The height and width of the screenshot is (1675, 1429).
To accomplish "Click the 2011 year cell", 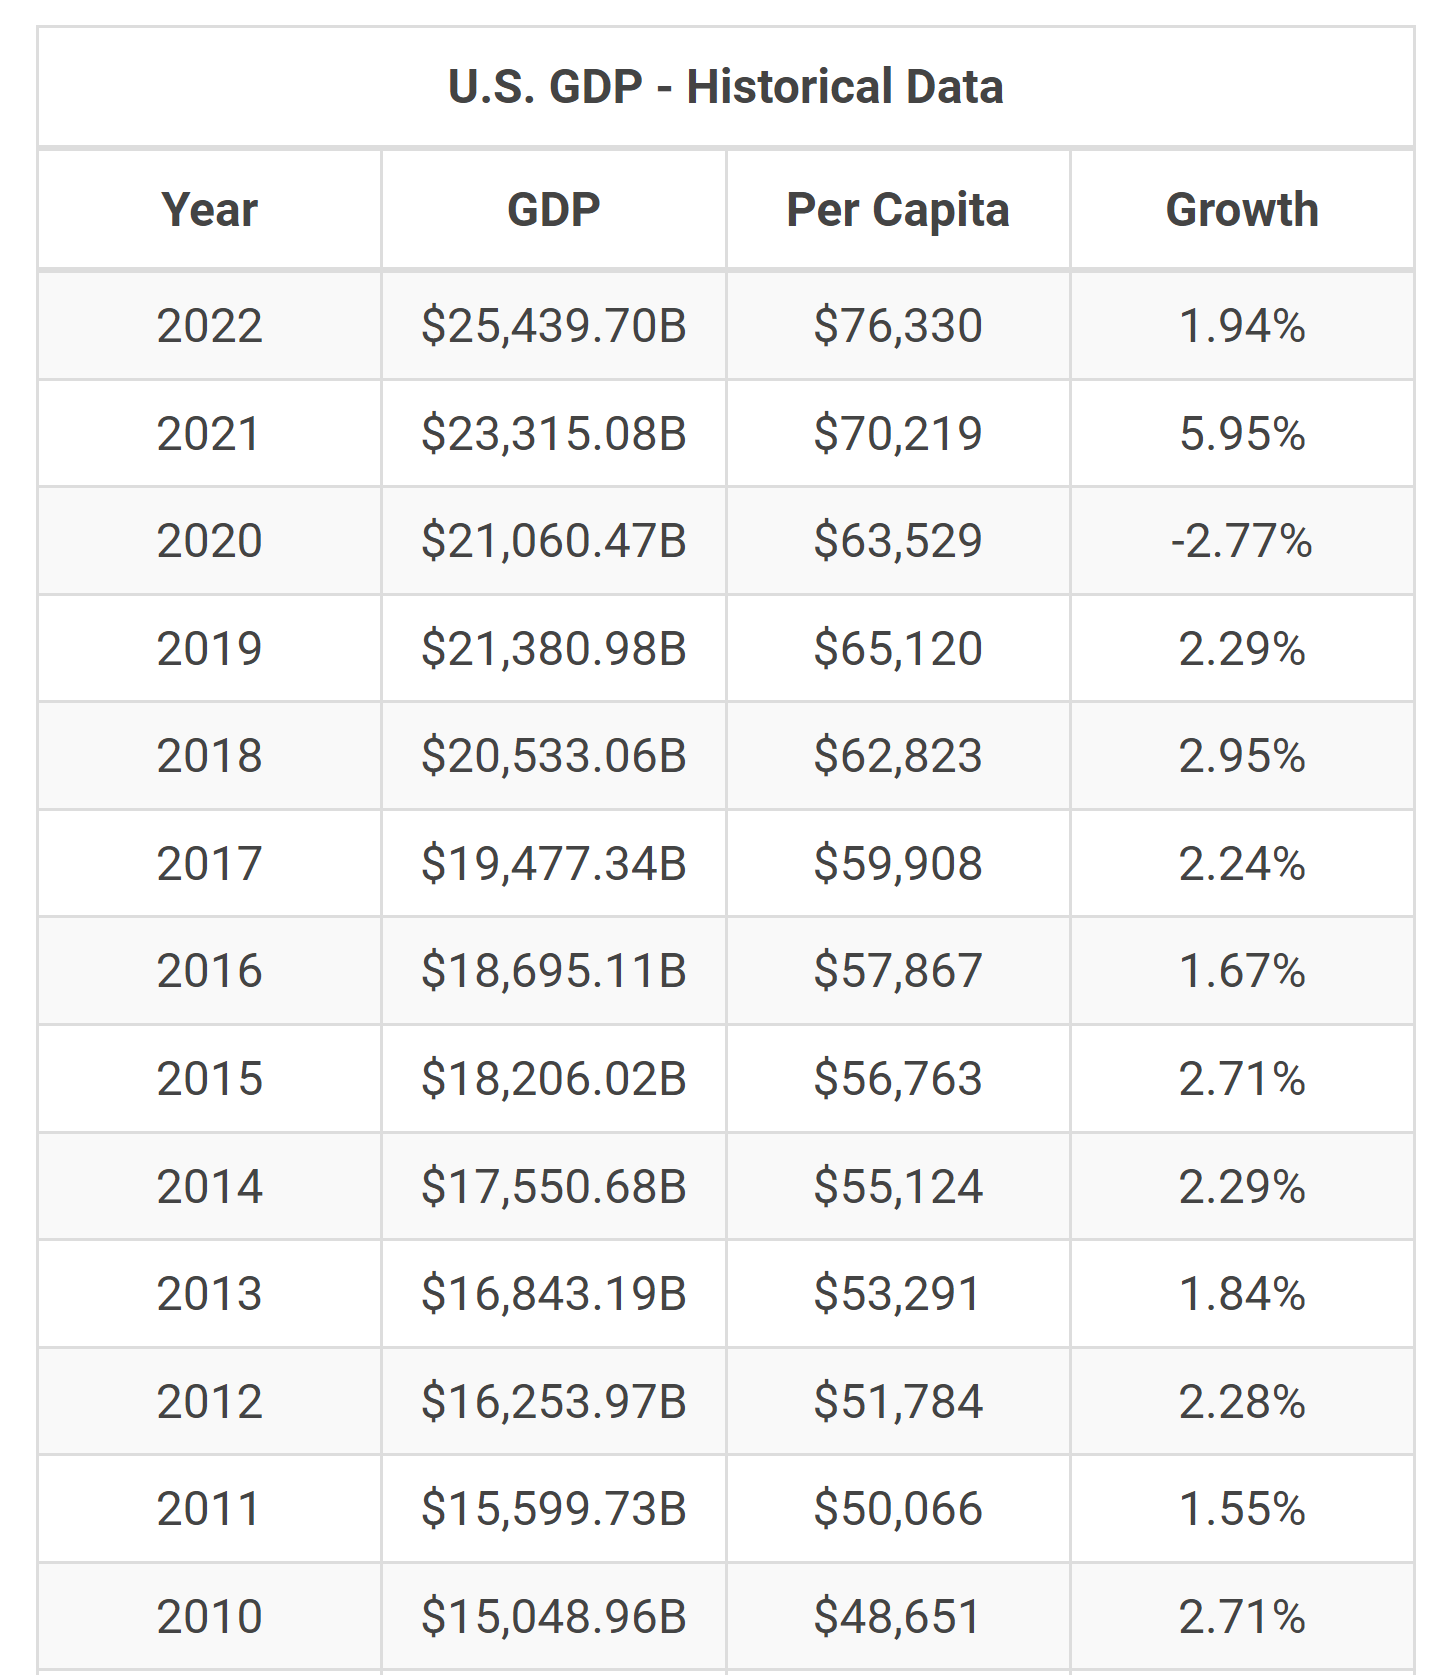I will tap(209, 1509).
